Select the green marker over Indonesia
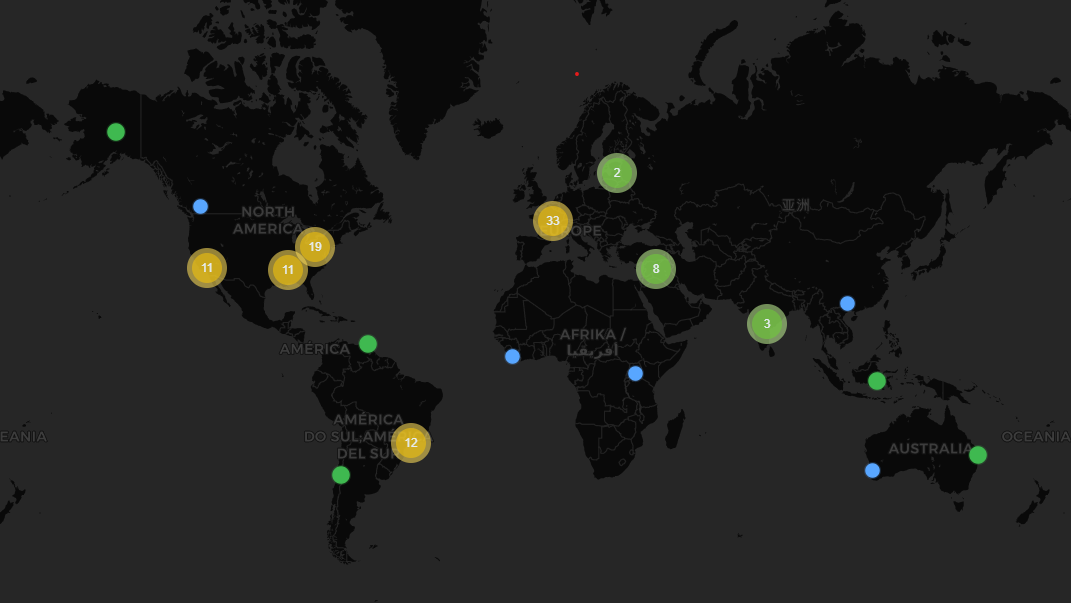 (x=877, y=381)
